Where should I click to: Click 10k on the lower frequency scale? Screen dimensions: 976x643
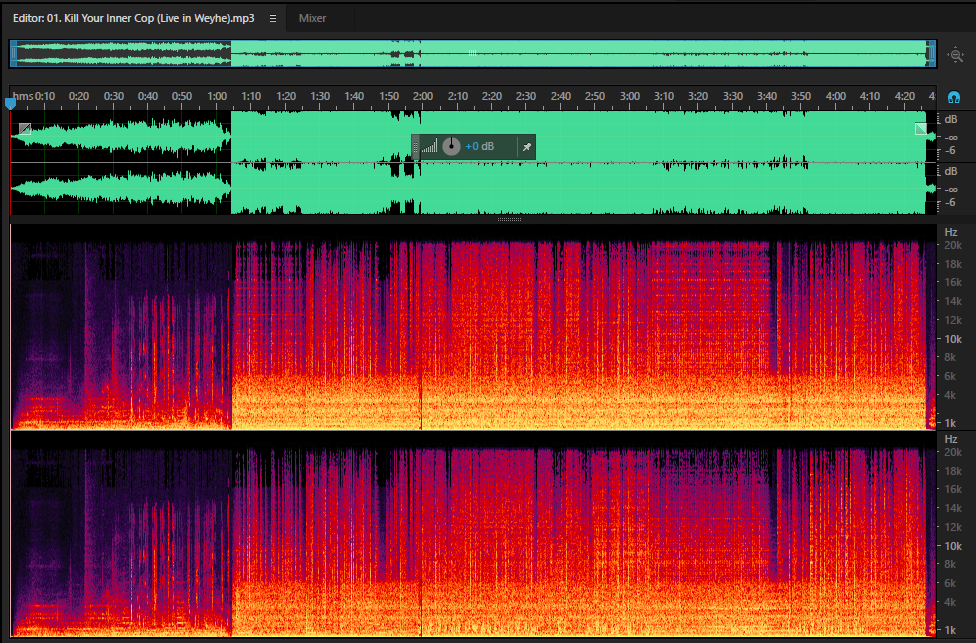click(x=953, y=546)
